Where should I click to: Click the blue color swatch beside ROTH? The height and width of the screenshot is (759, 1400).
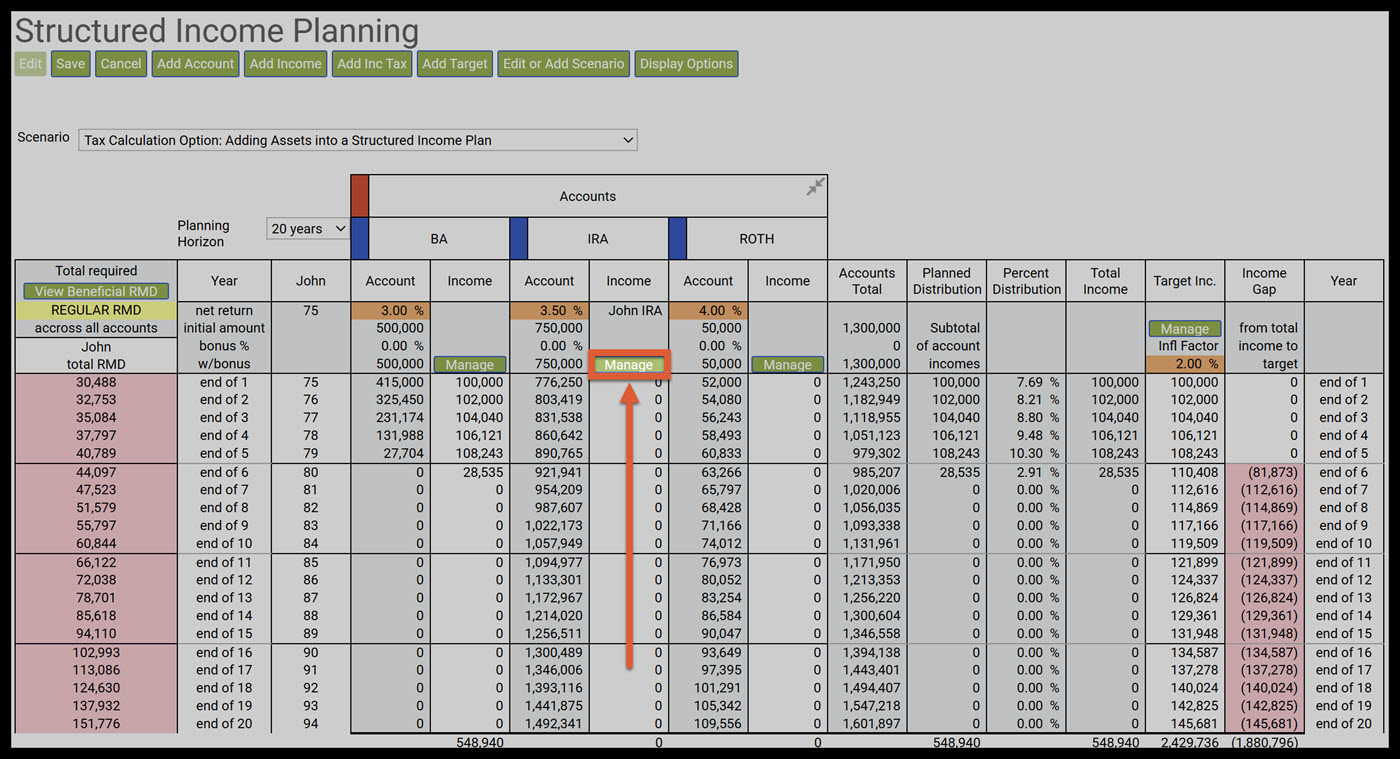[677, 239]
